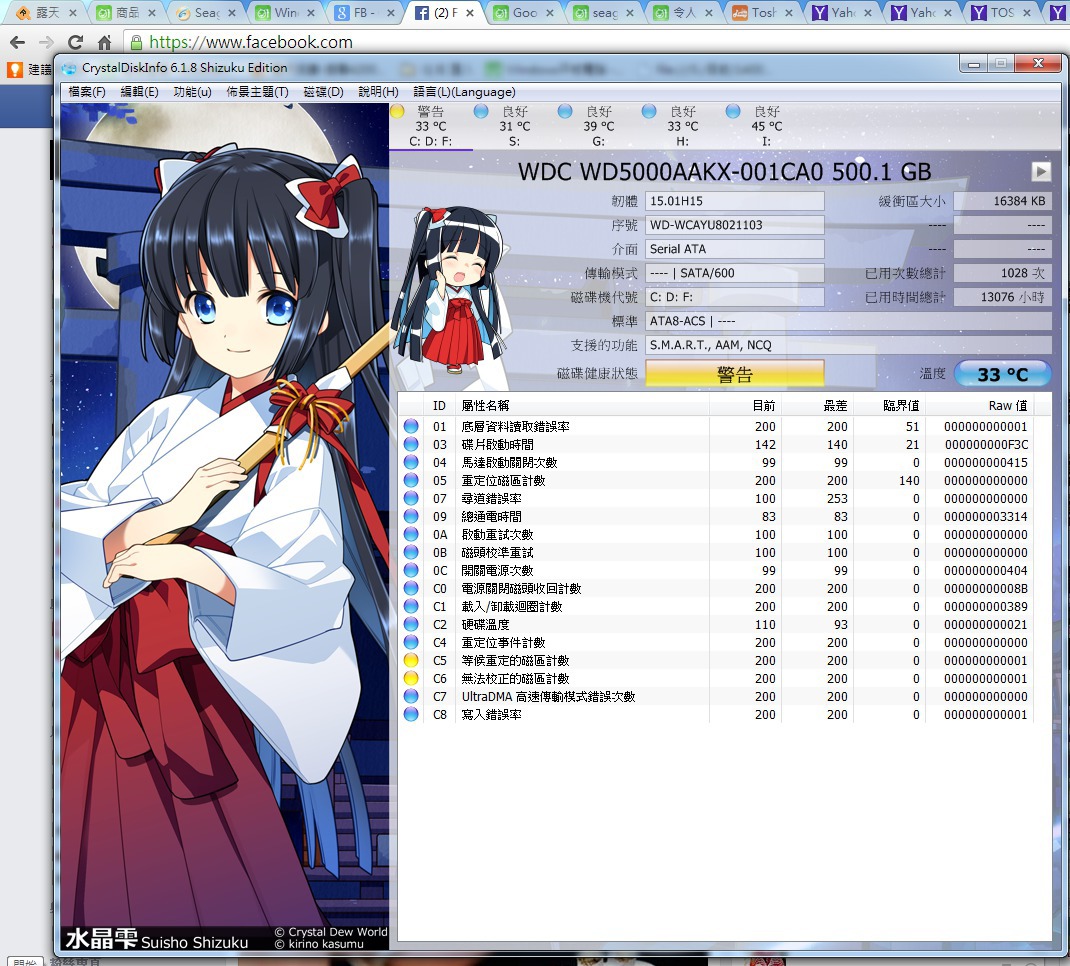Click the interface field Serial ATA
The image size is (1070, 966).
[735, 249]
